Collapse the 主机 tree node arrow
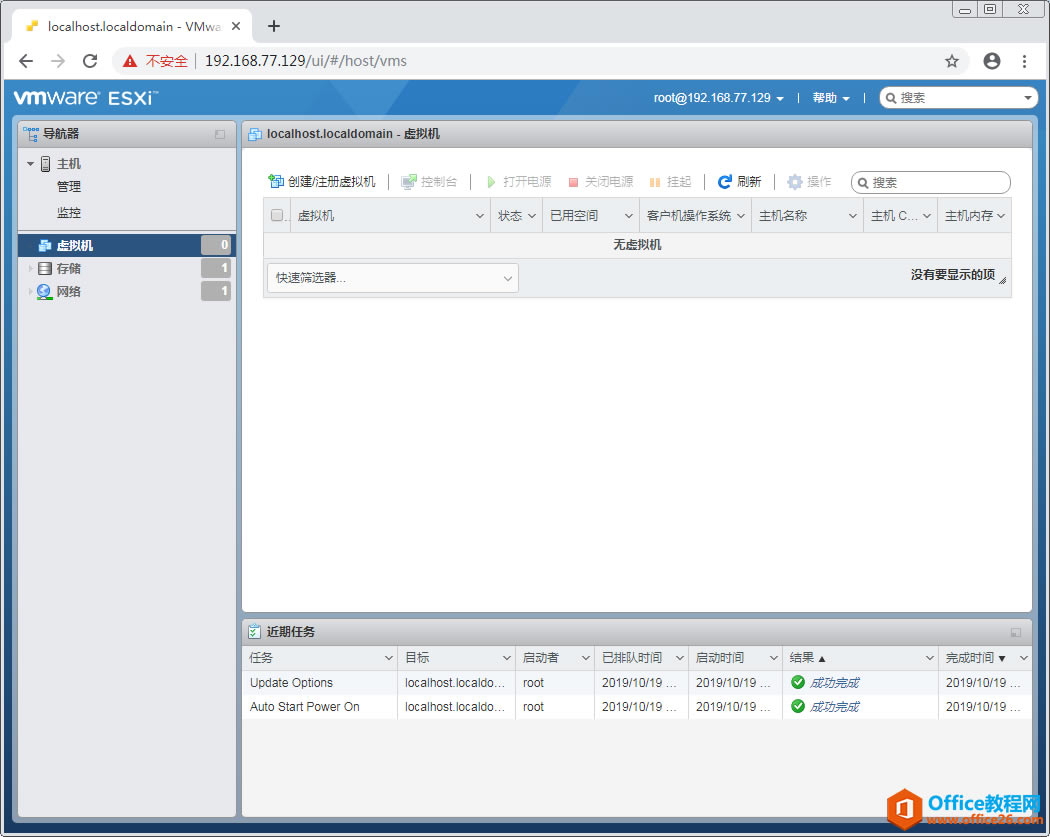This screenshot has width=1050, height=837. coord(30,163)
